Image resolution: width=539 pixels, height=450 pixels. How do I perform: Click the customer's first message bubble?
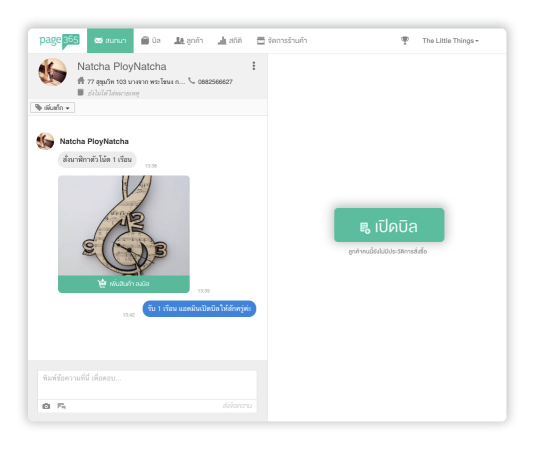tap(97, 160)
